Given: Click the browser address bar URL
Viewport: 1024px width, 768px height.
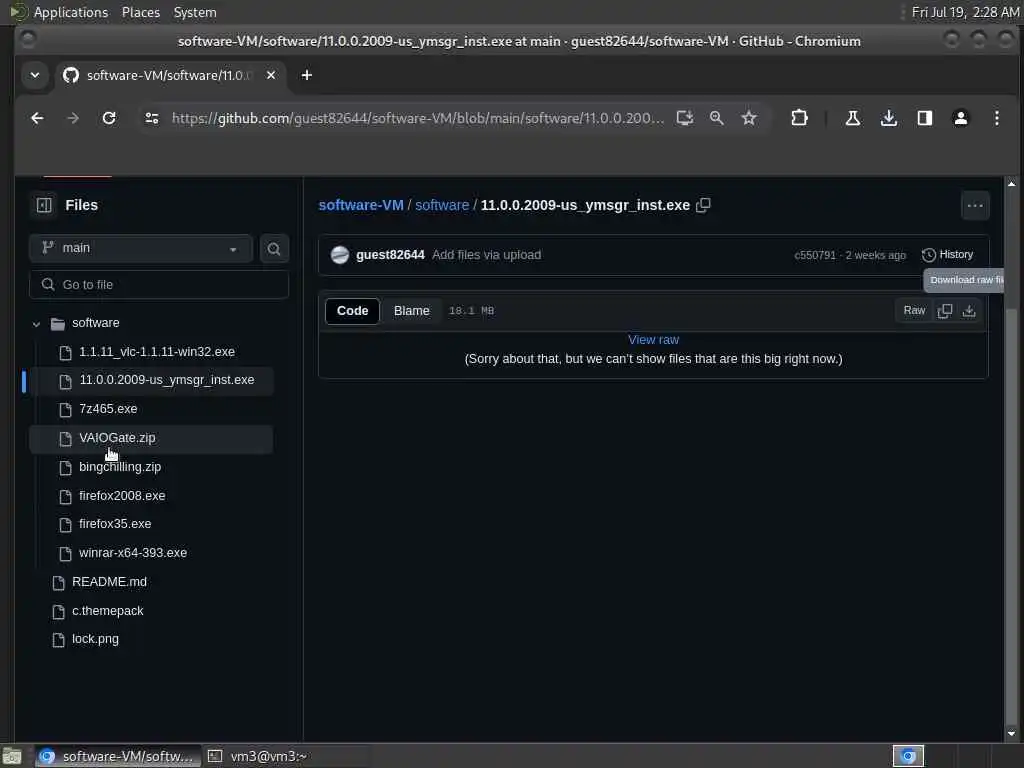Looking at the screenshot, I should (417, 118).
